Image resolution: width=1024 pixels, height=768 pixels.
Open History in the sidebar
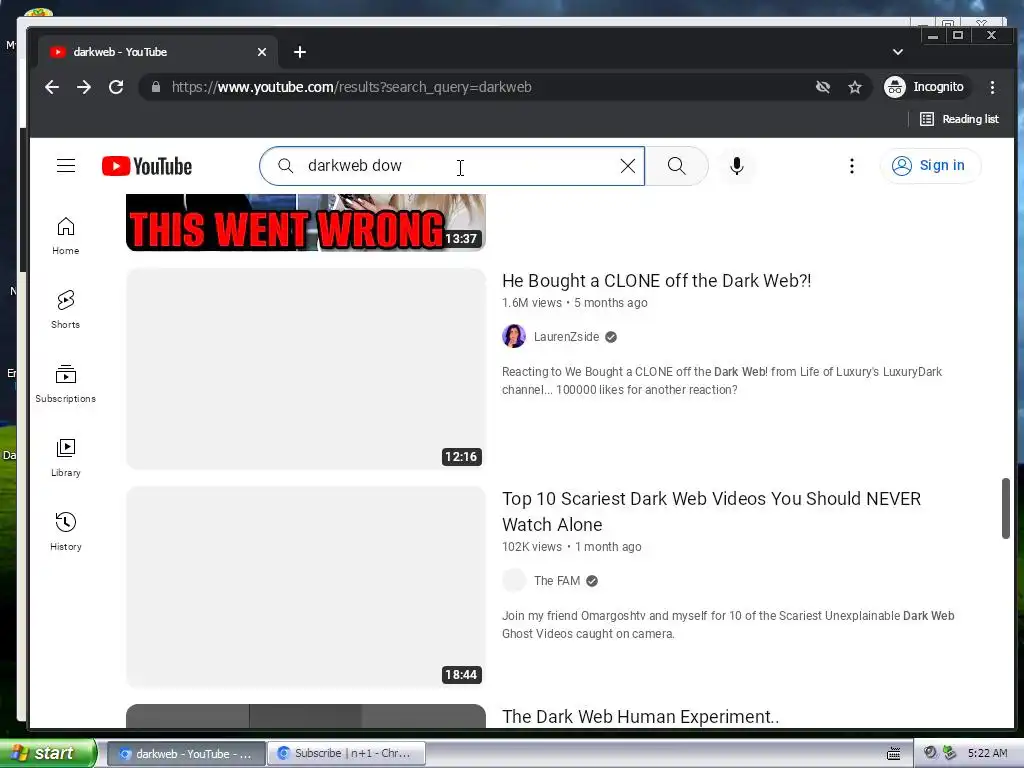[66, 532]
